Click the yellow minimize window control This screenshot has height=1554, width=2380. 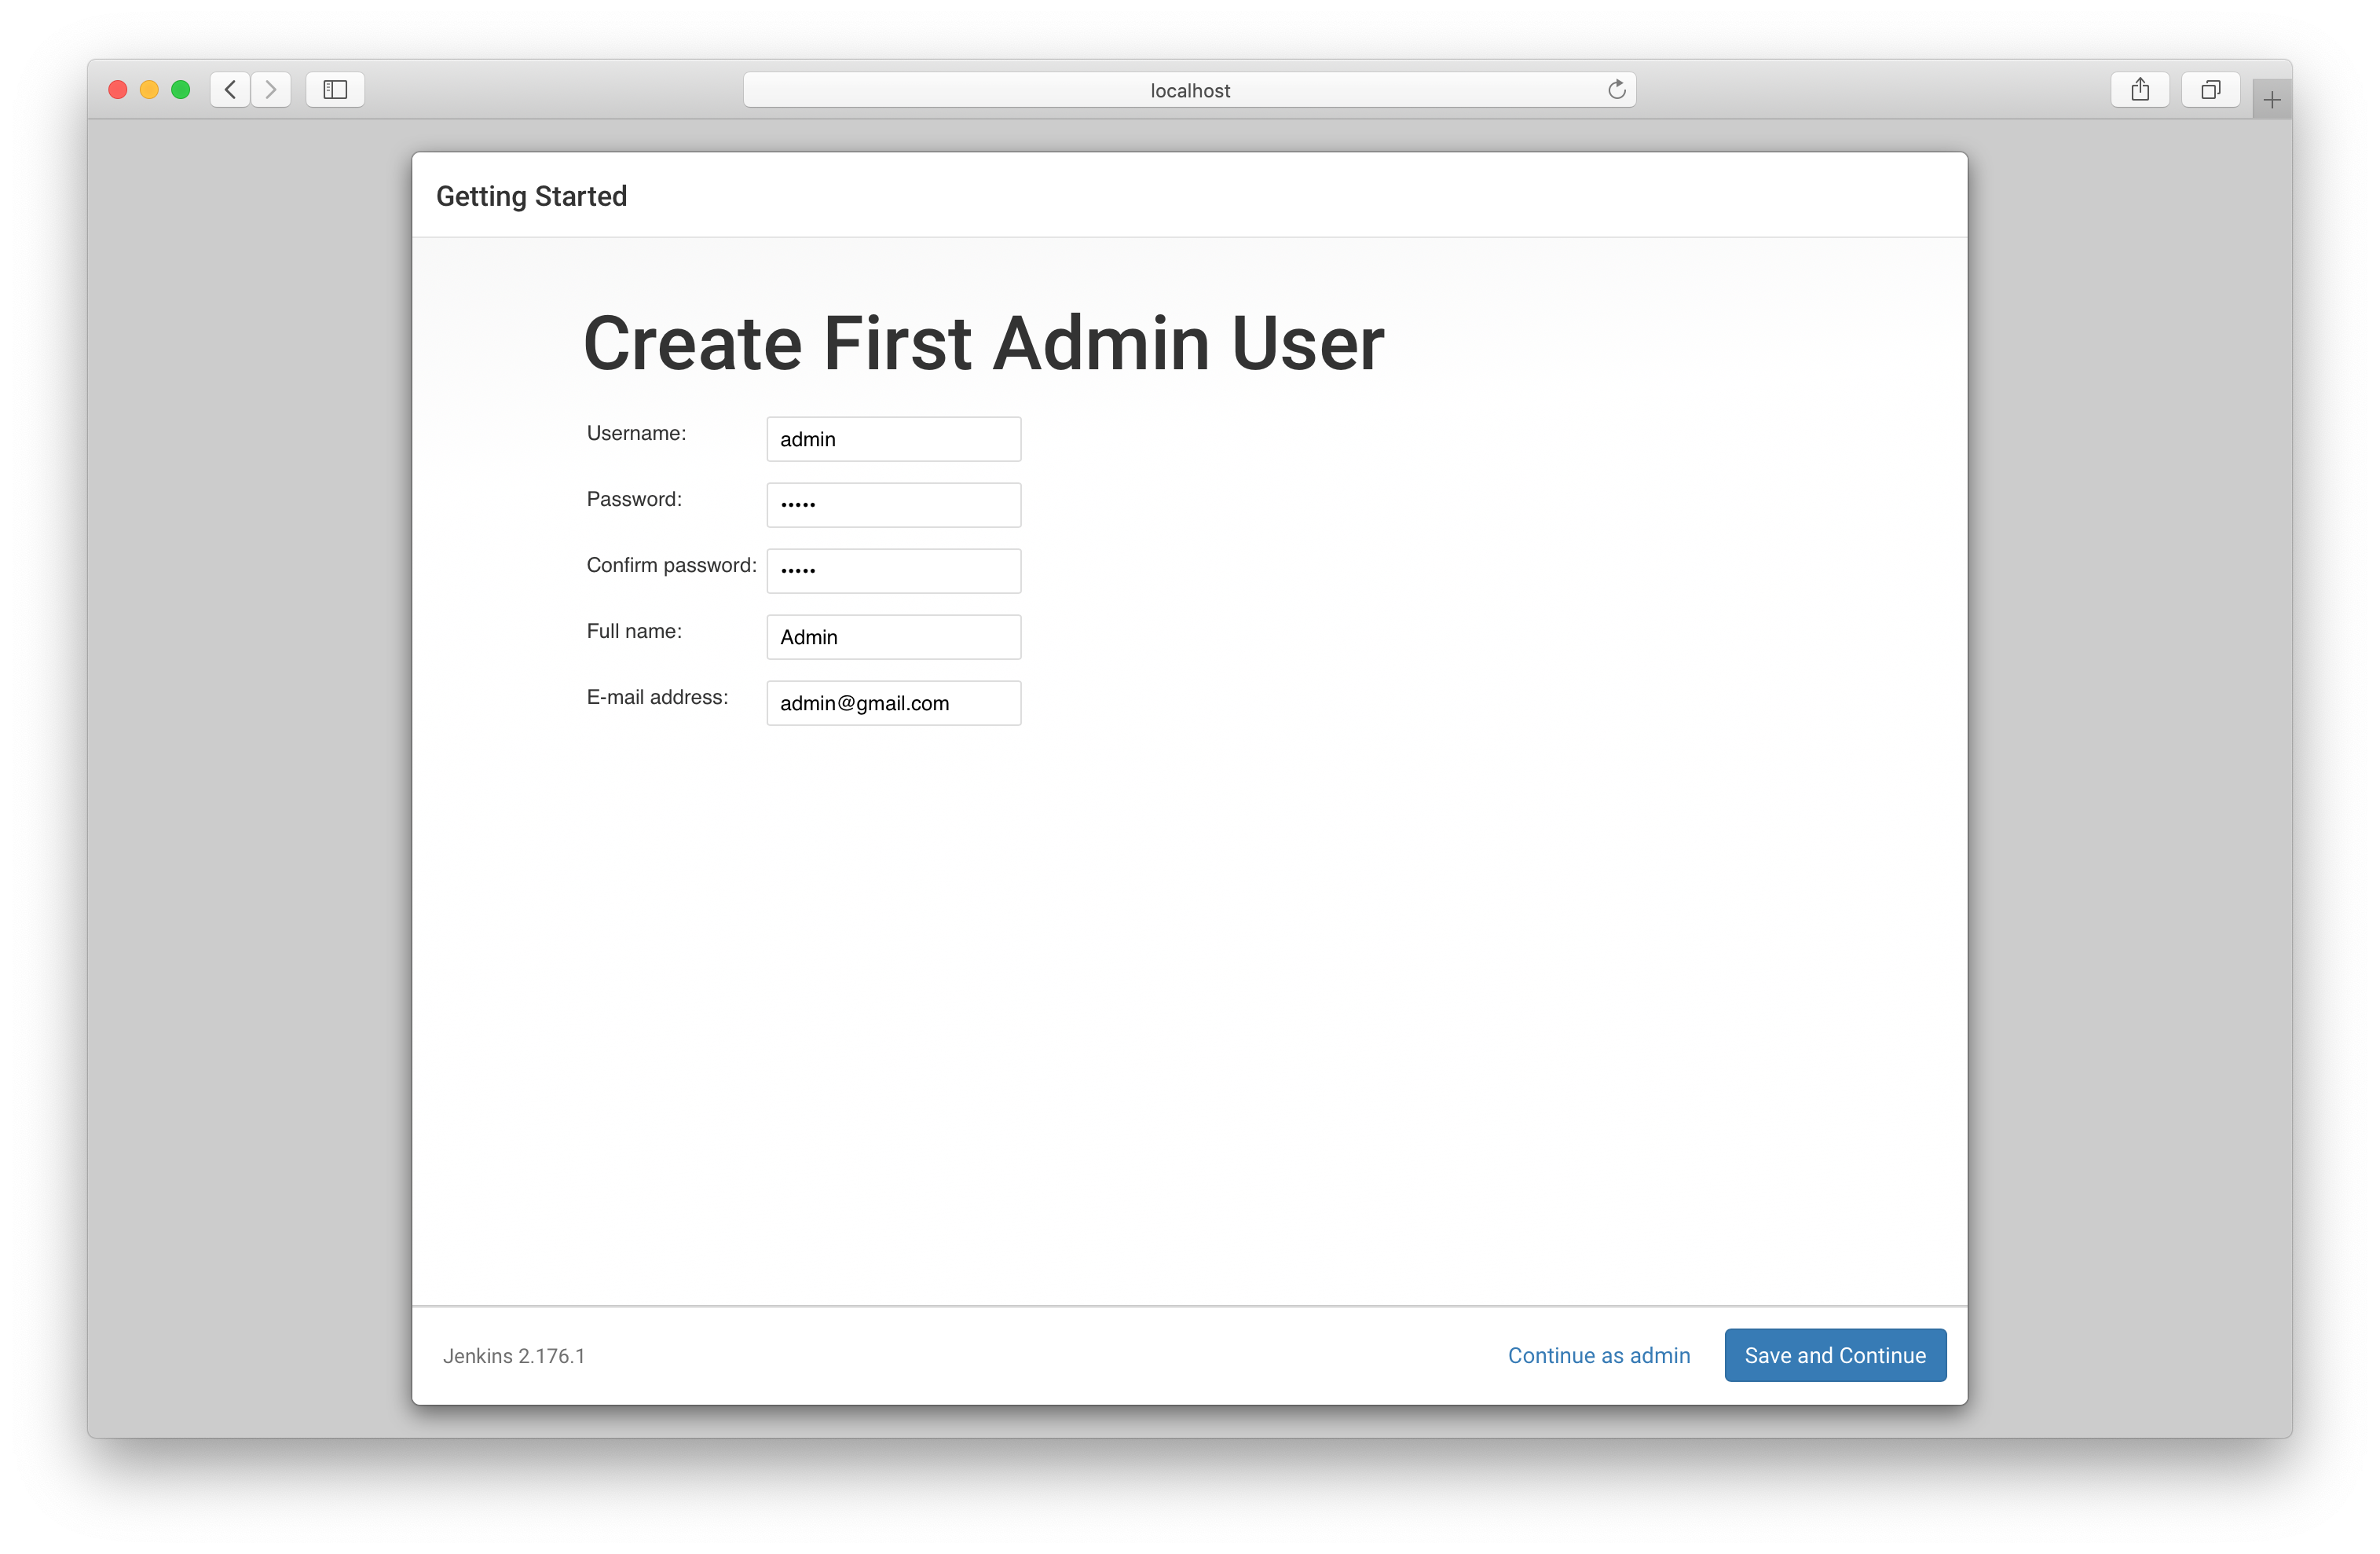coord(149,89)
